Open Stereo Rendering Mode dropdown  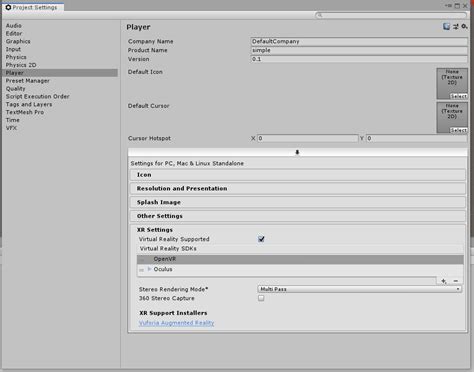(360, 289)
